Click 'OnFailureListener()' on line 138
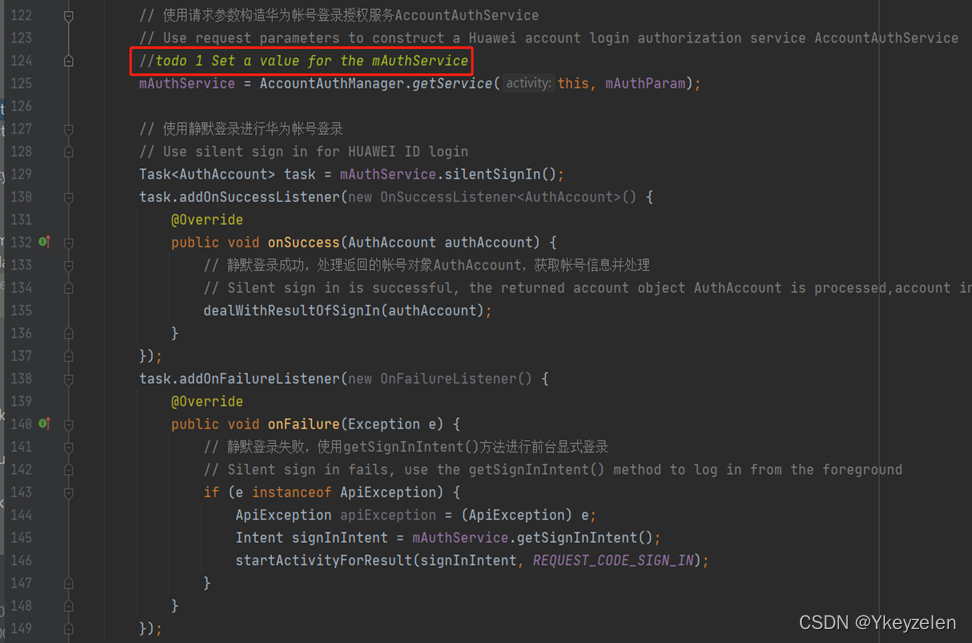Viewport: 972px width, 643px height. coord(456,379)
